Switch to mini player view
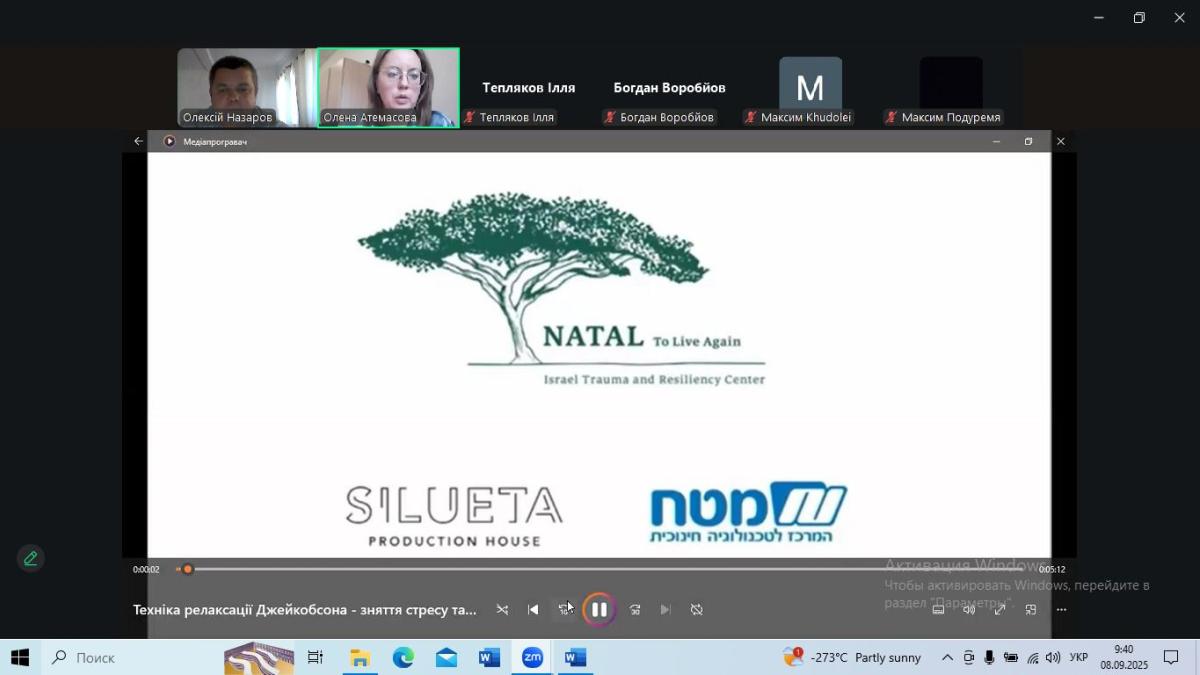The image size is (1200, 675). click(x=1030, y=609)
